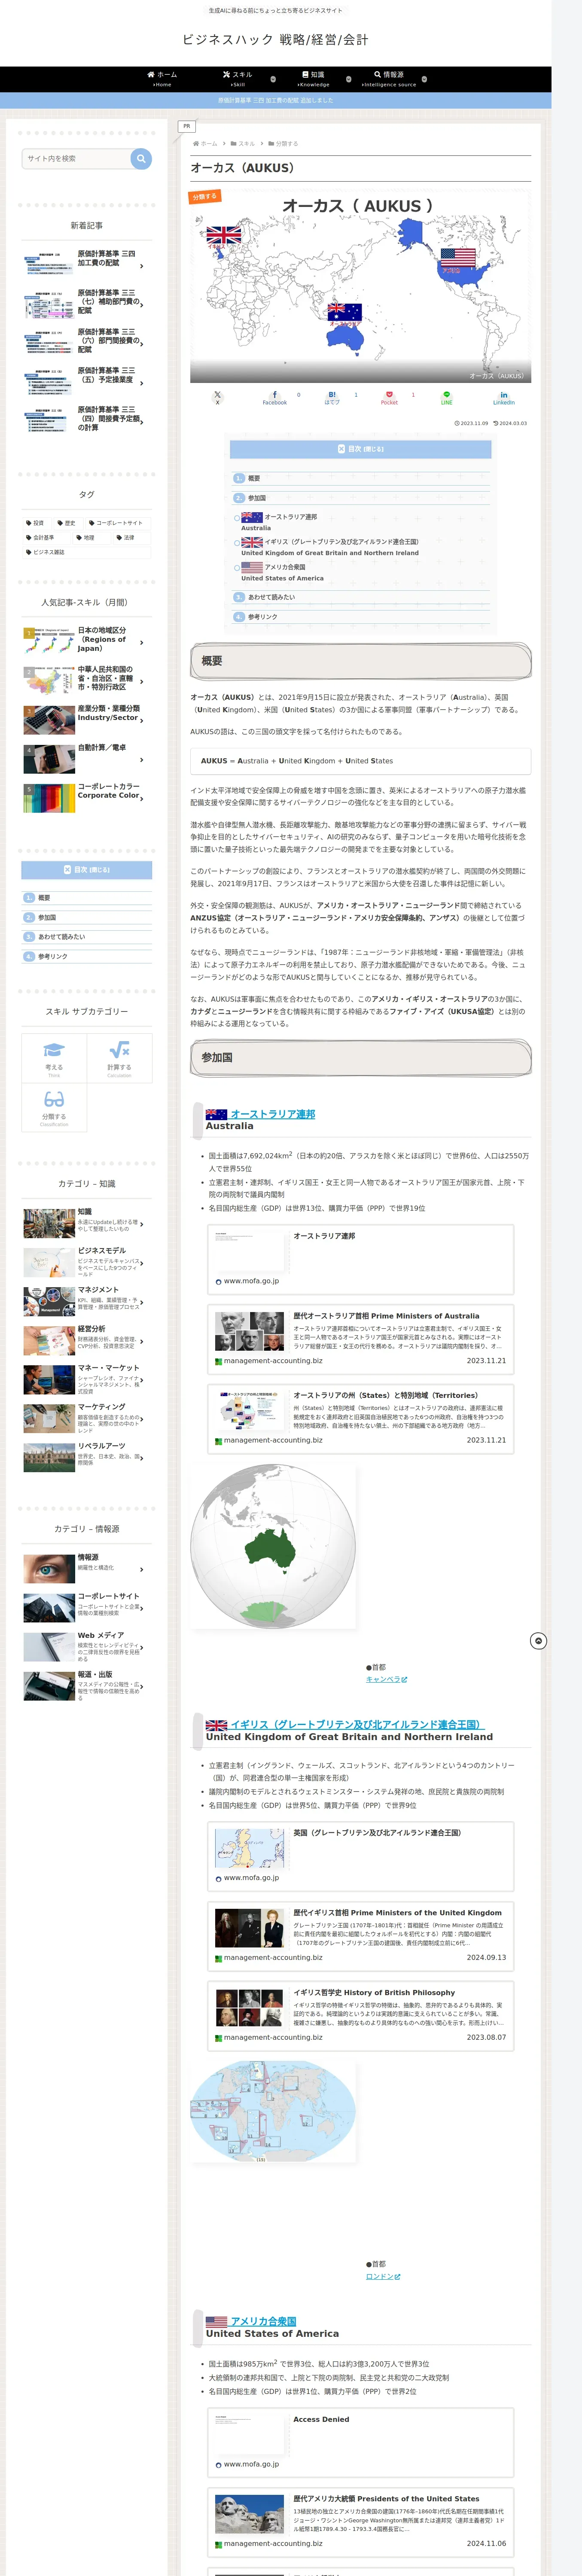Close the sidebar 目次 table of contents

87,870
